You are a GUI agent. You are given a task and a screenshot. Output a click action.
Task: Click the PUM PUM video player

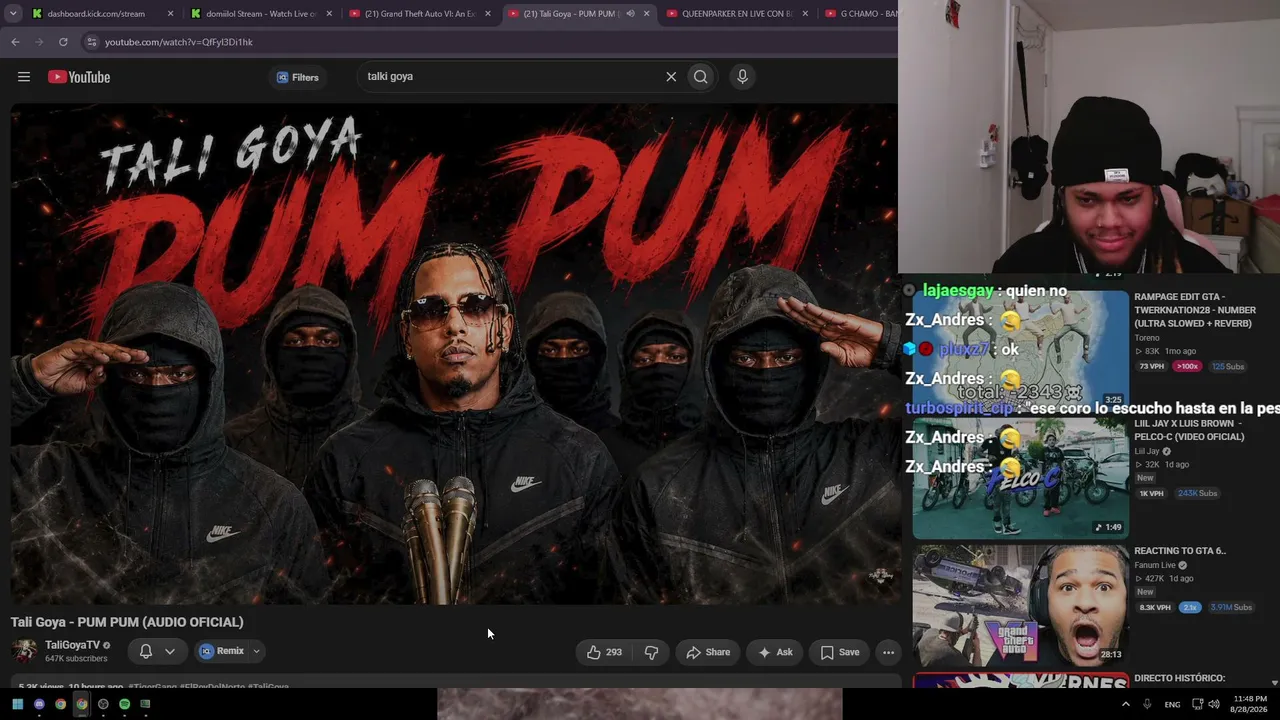(455, 354)
